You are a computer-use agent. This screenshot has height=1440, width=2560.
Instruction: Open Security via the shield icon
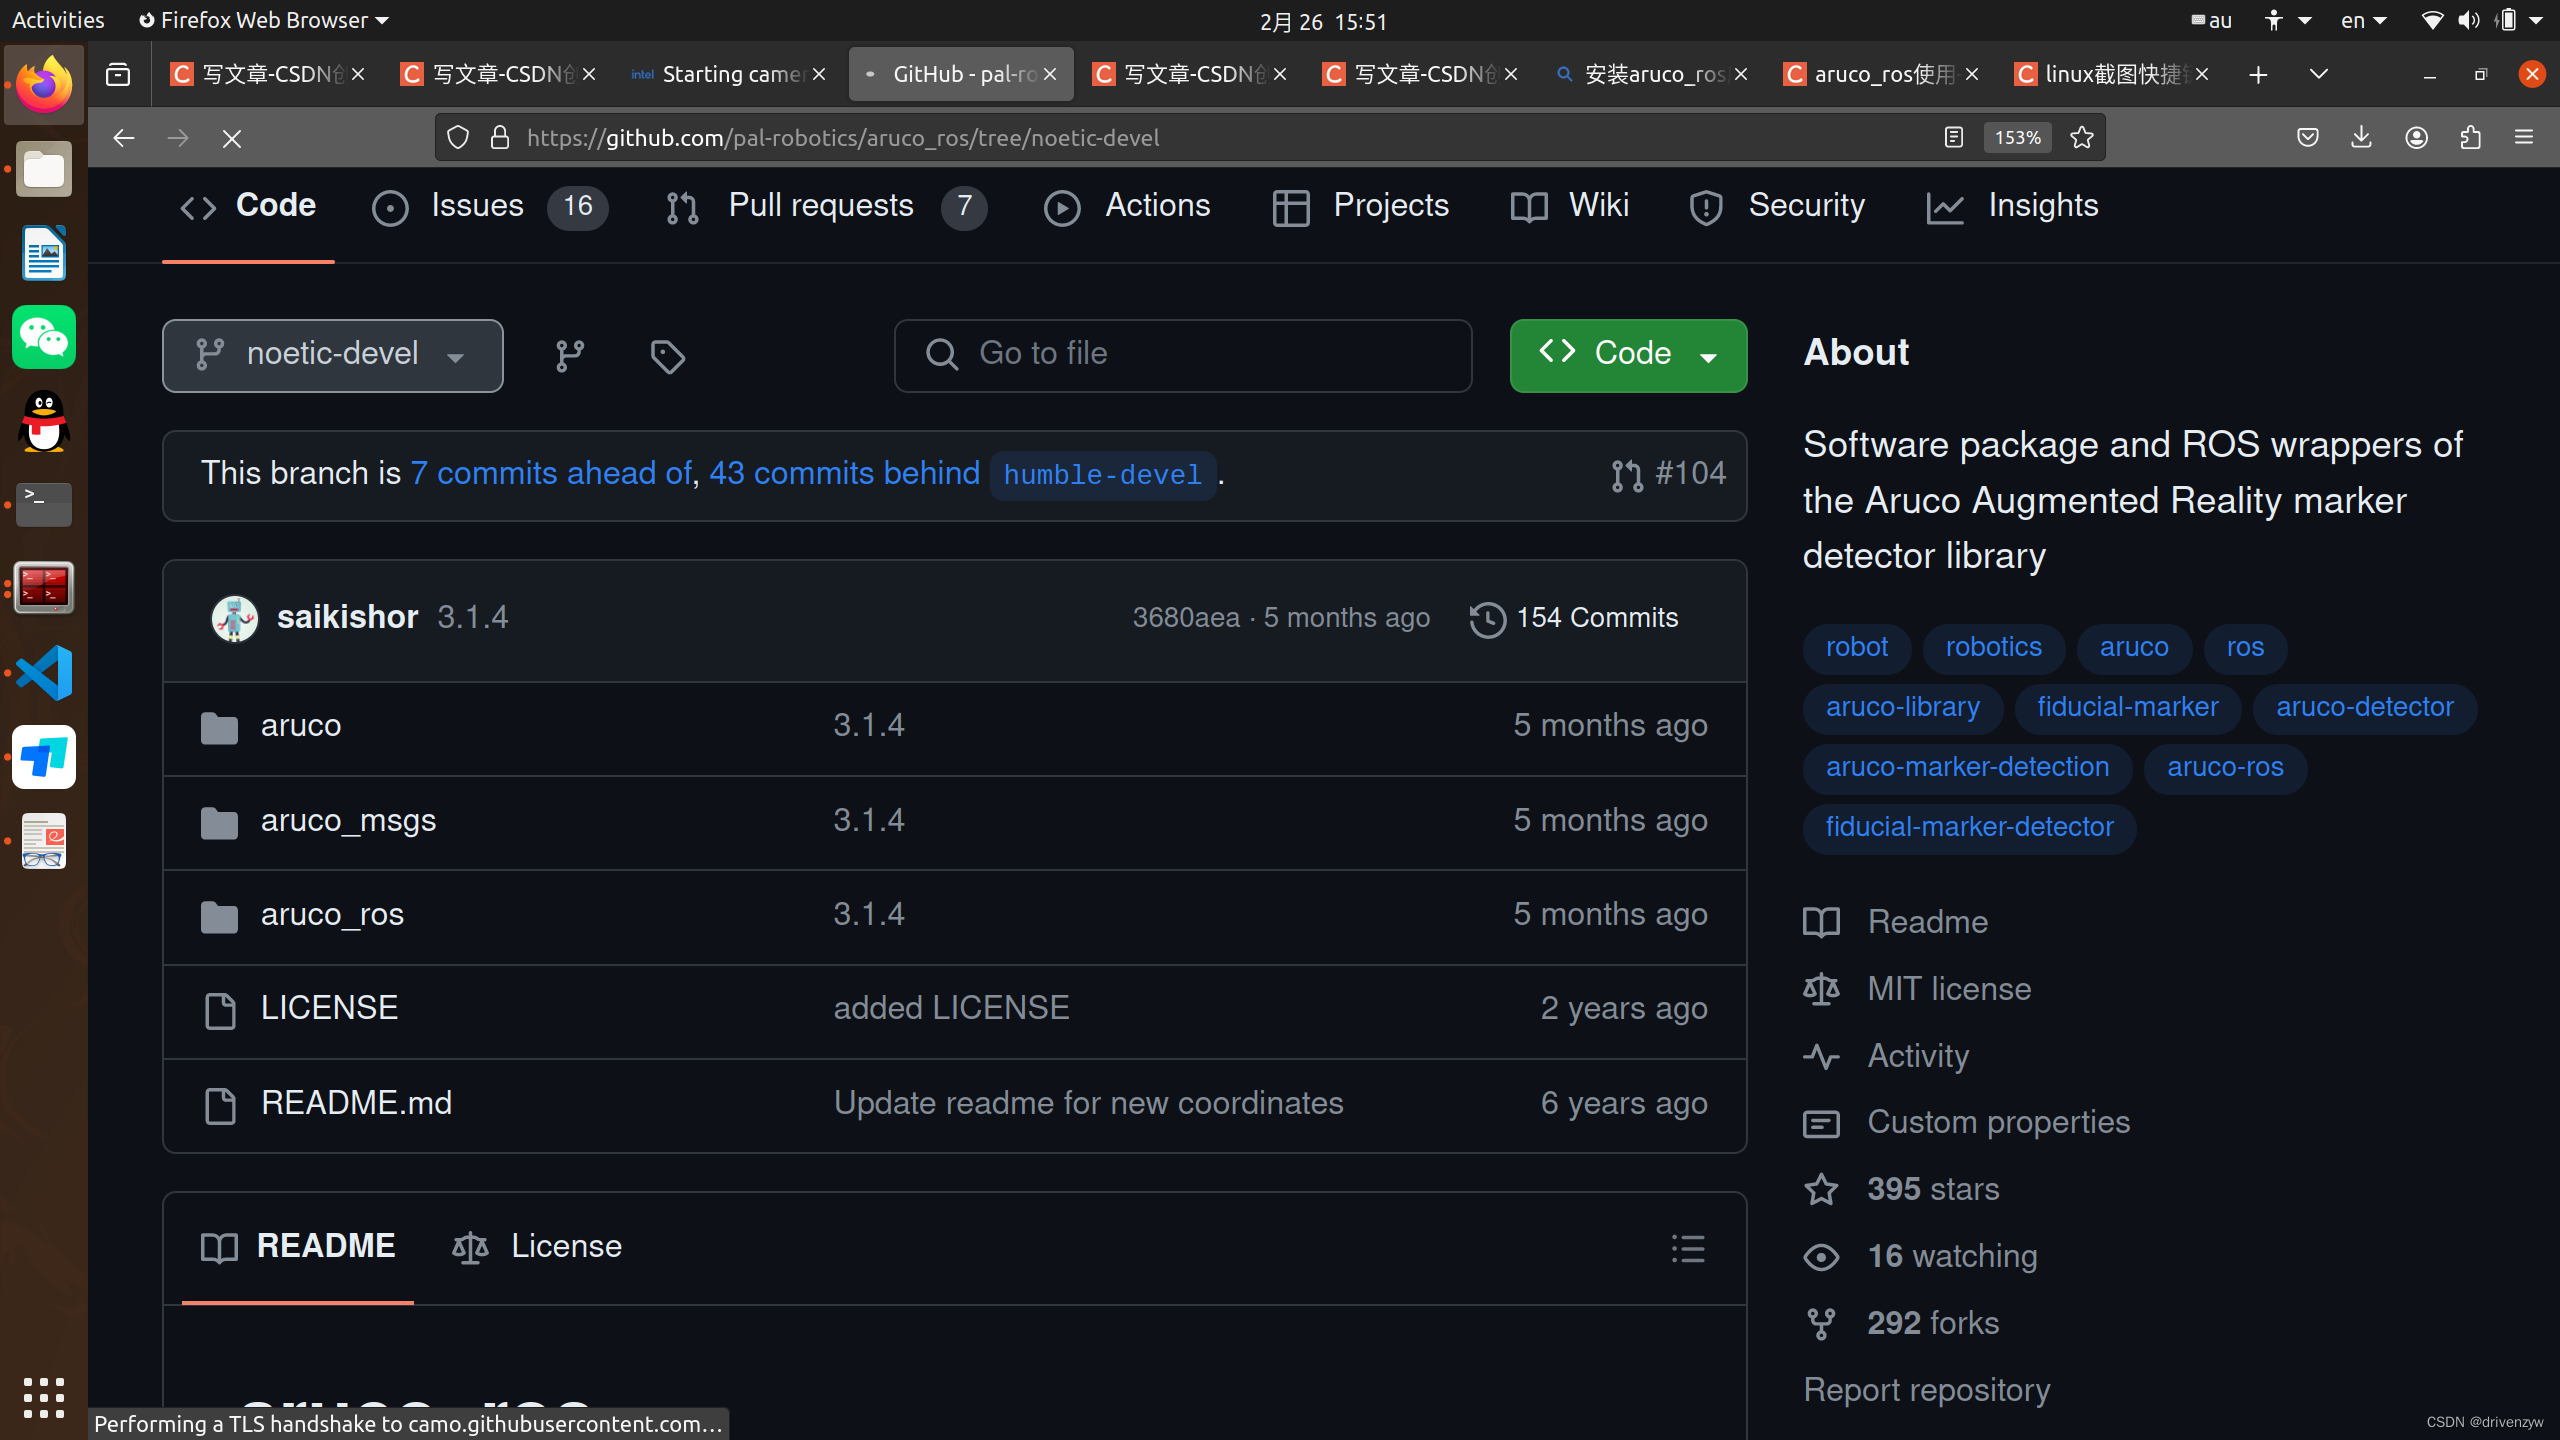click(x=1704, y=207)
